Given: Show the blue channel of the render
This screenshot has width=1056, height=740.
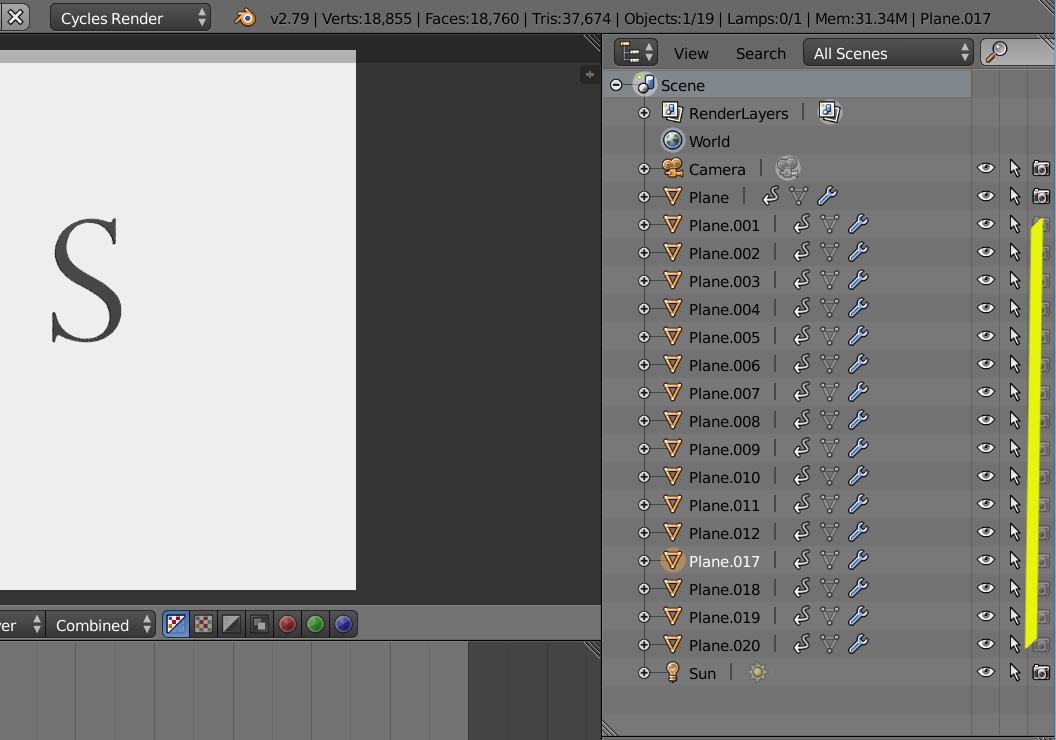Looking at the screenshot, I should click(343, 625).
